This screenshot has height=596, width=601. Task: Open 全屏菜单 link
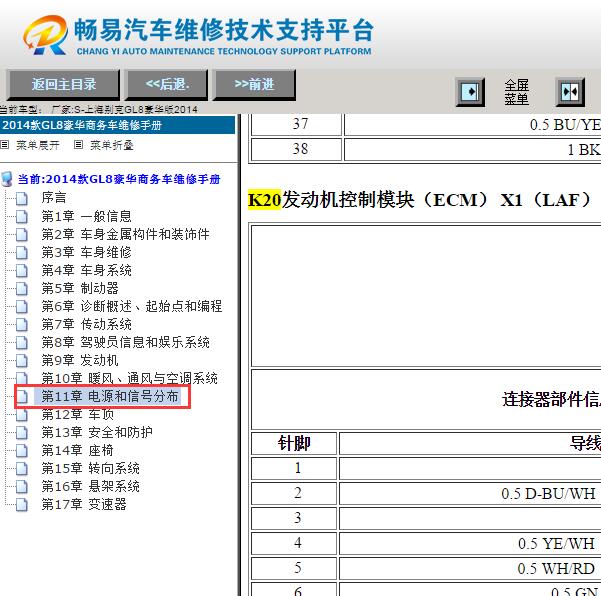point(516,92)
